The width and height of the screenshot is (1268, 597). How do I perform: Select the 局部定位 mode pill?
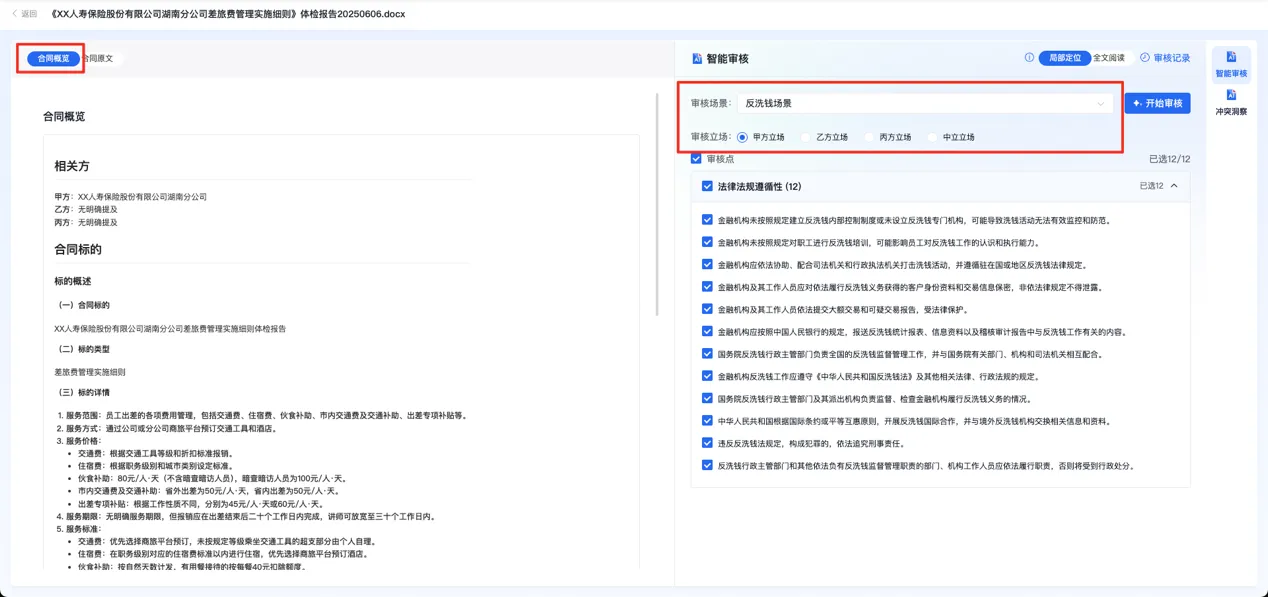[1064, 58]
